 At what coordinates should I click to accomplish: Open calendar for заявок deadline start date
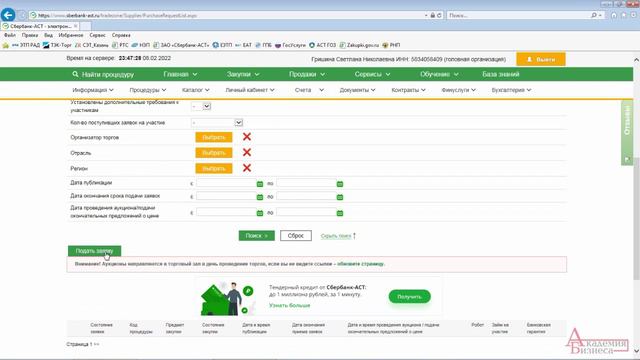260,197
